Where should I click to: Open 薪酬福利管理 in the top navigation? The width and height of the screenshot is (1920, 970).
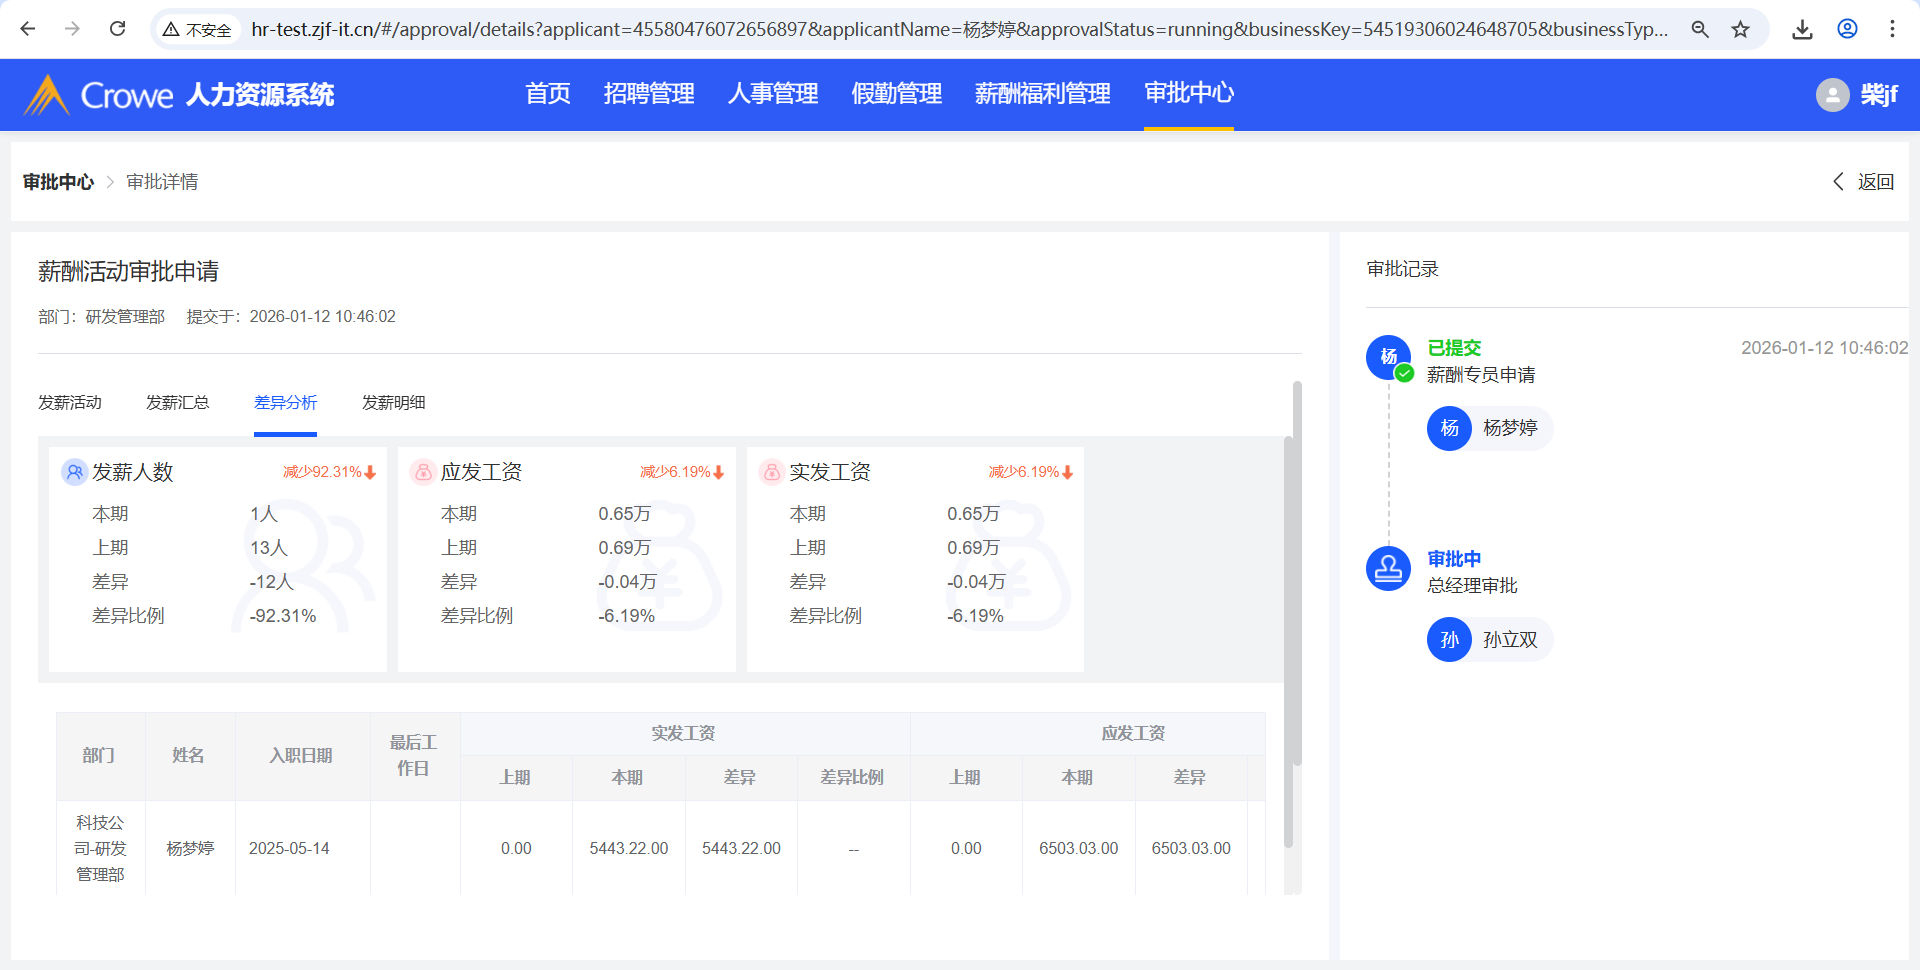(x=1042, y=94)
